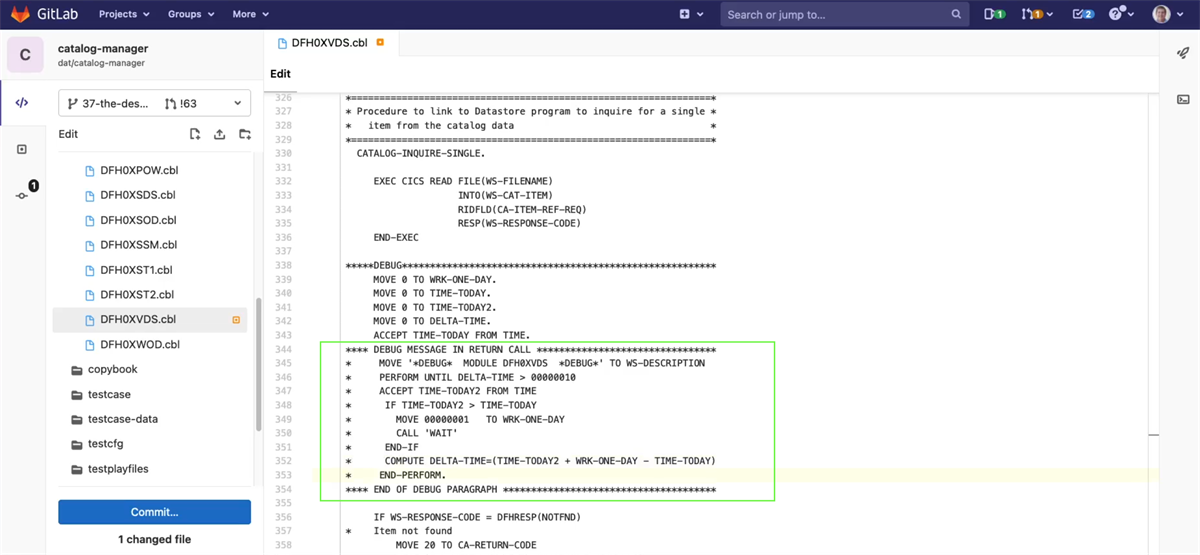This screenshot has height=555, width=1200.
Task: Open the Projects menu
Action: click(124, 14)
